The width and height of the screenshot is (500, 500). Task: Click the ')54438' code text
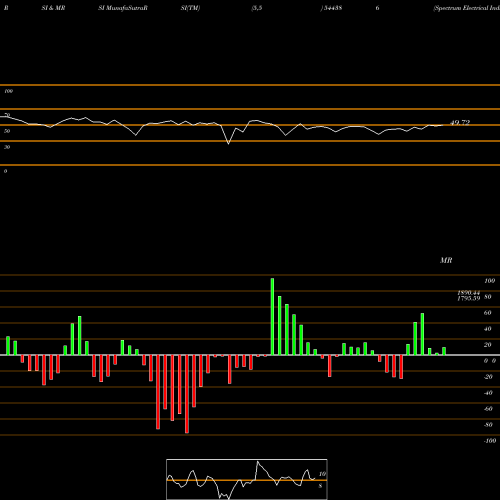[331, 8]
